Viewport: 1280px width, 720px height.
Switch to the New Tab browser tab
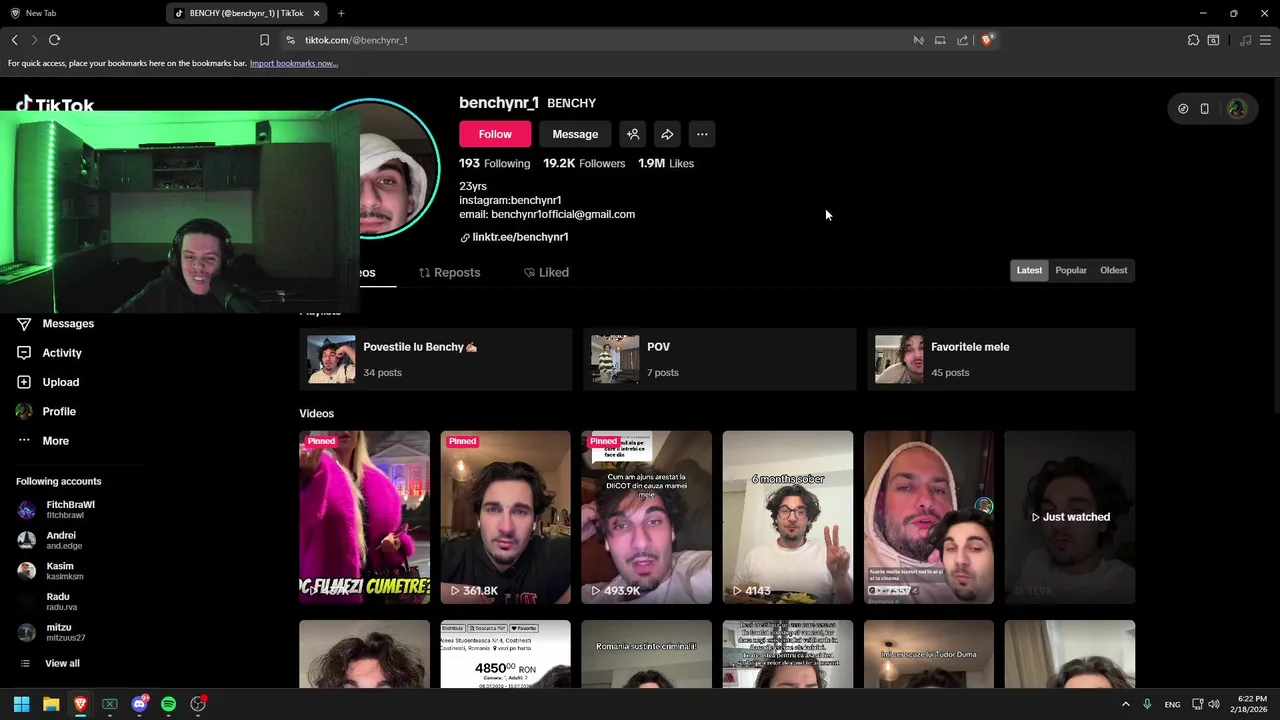point(41,13)
